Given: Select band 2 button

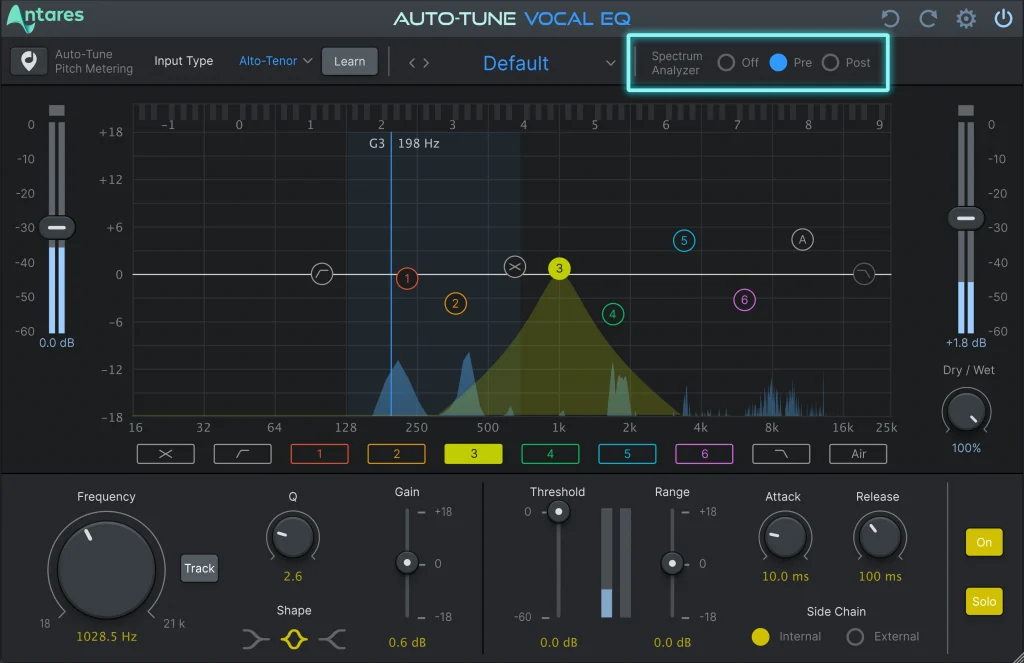Looking at the screenshot, I should (x=396, y=454).
